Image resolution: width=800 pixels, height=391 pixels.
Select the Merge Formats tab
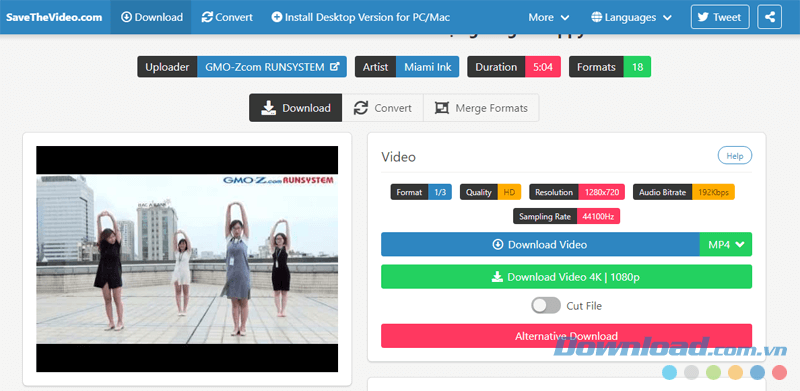pyautogui.click(x=481, y=108)
